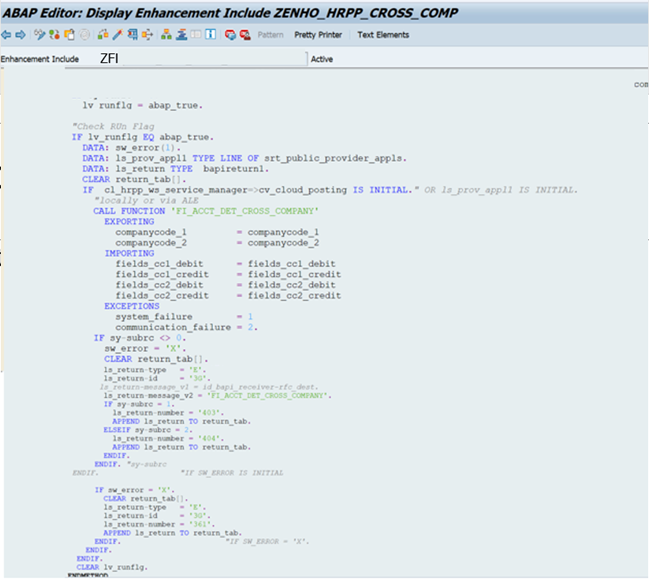
Task: Open Text Elements
Action: 383,35
